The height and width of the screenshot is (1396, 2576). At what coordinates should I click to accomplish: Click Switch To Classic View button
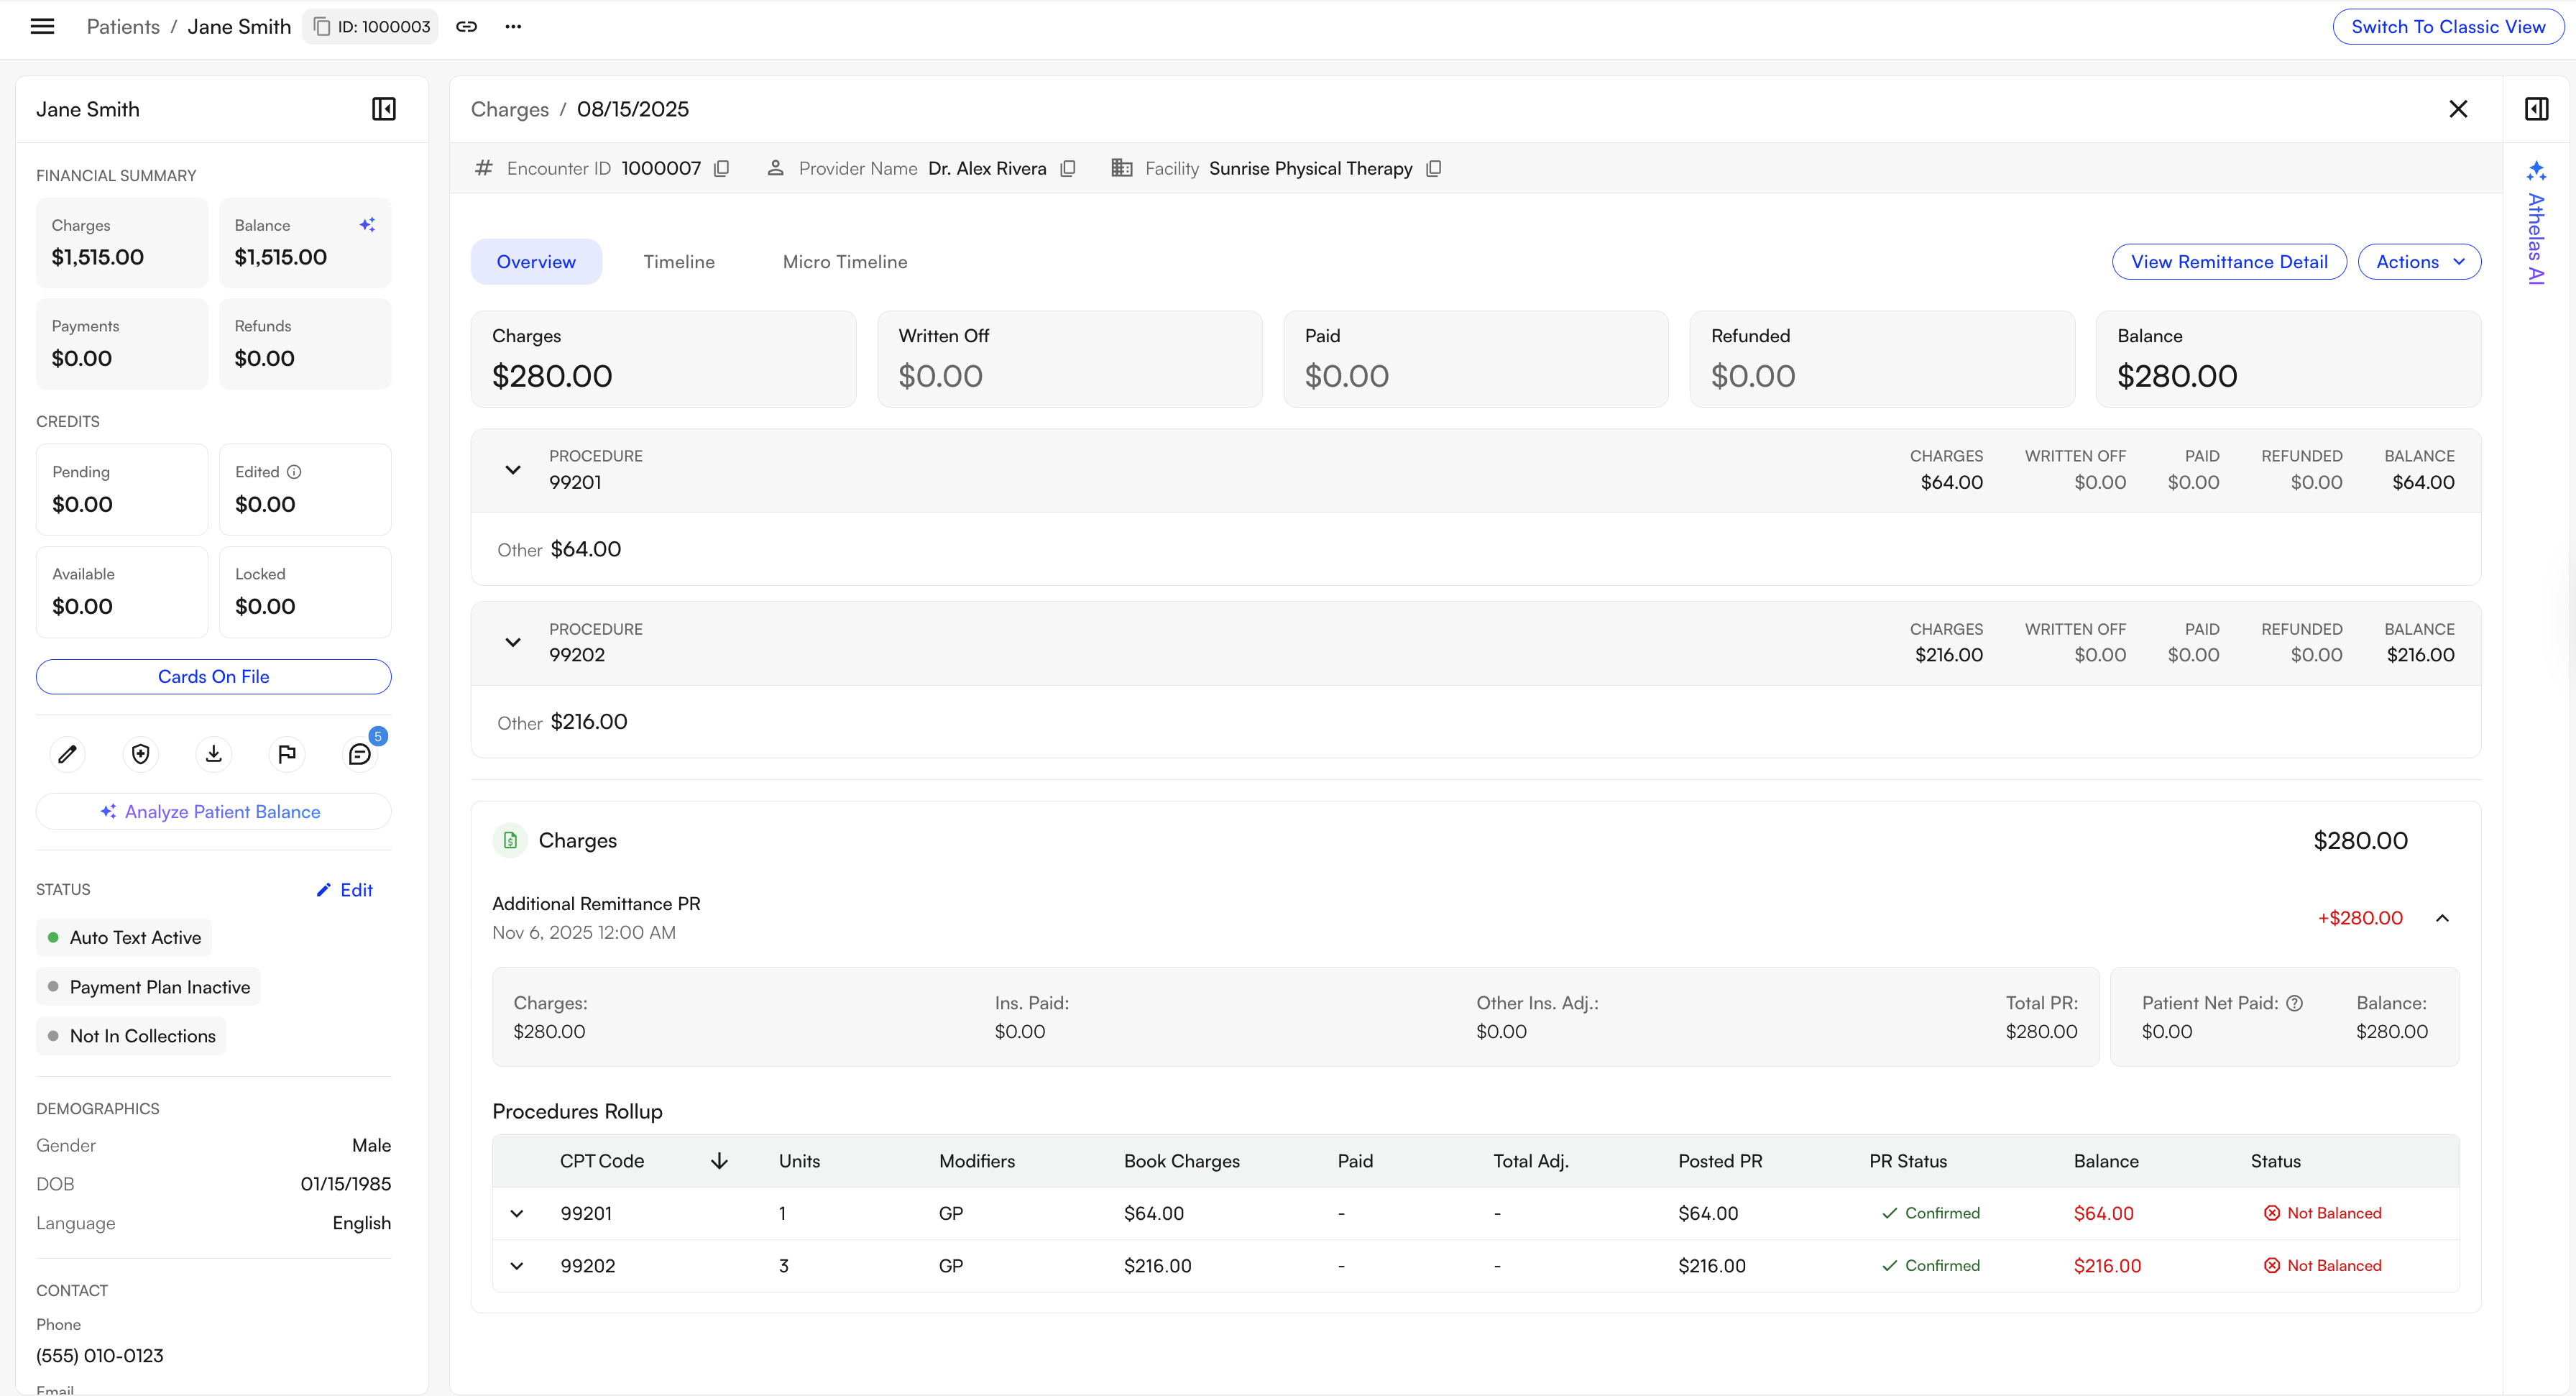click(2447, 27)
